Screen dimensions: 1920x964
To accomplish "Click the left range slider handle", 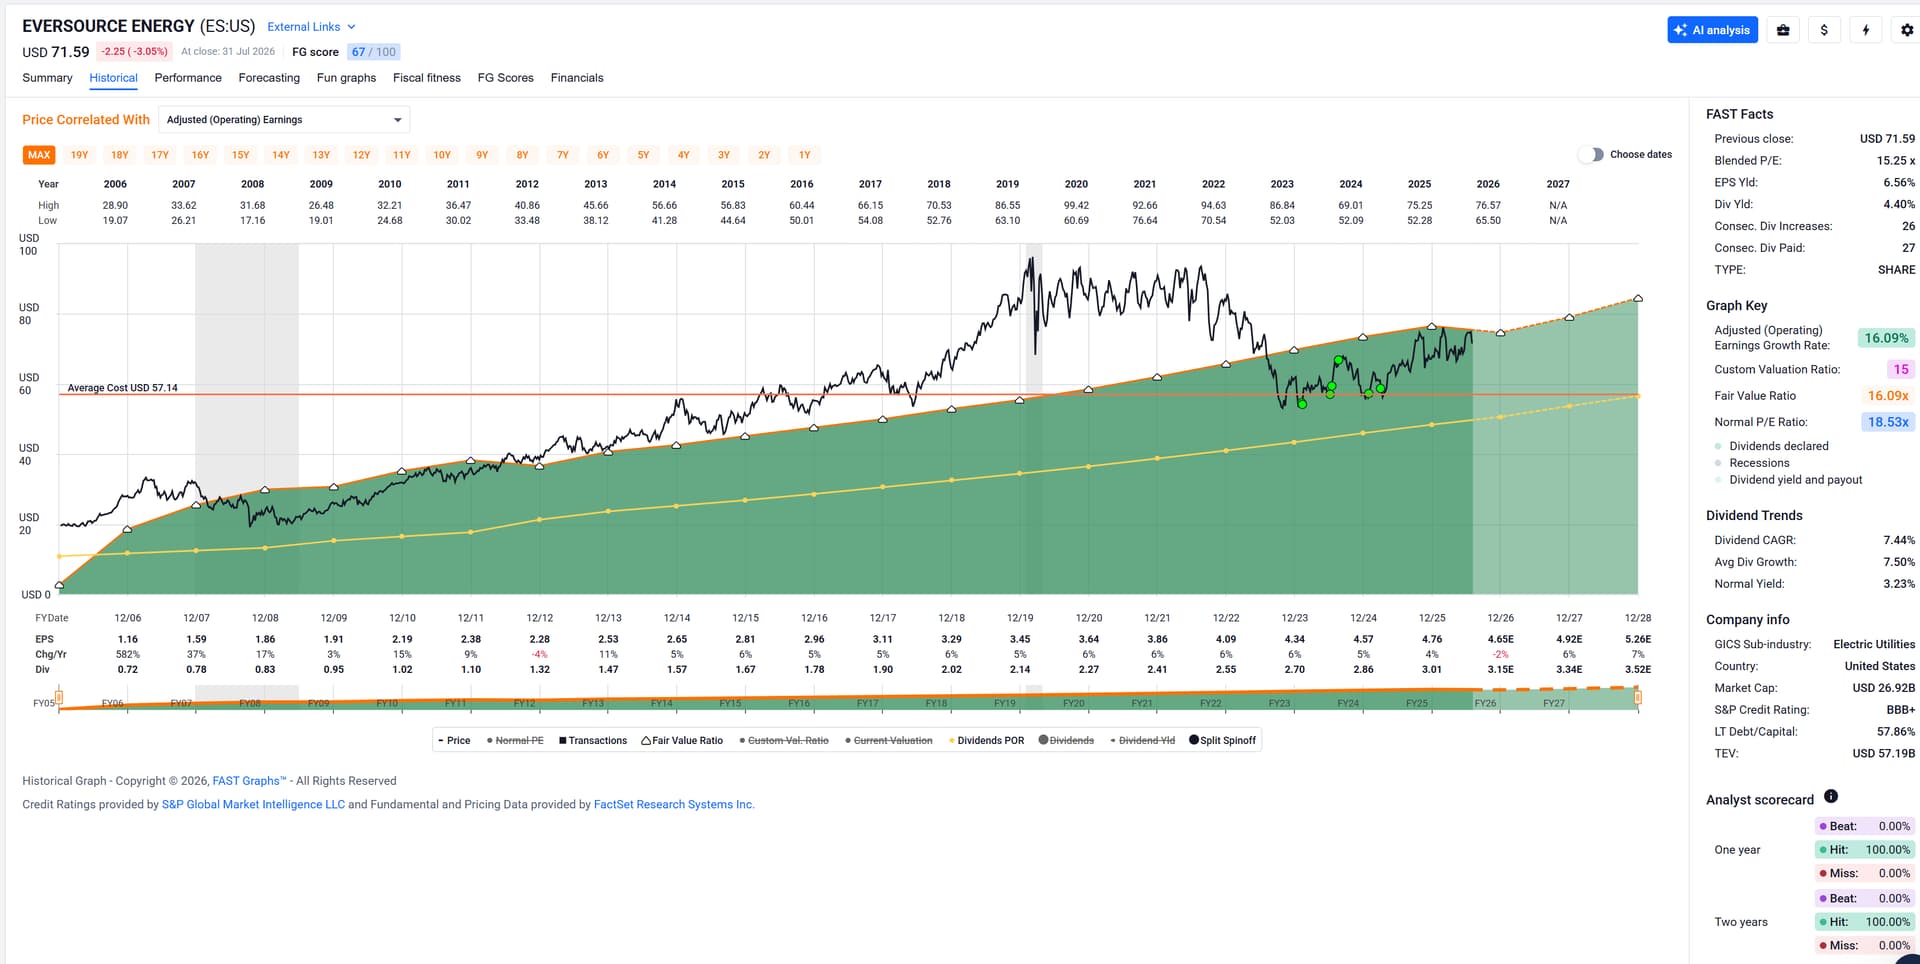I will [59, 697].
